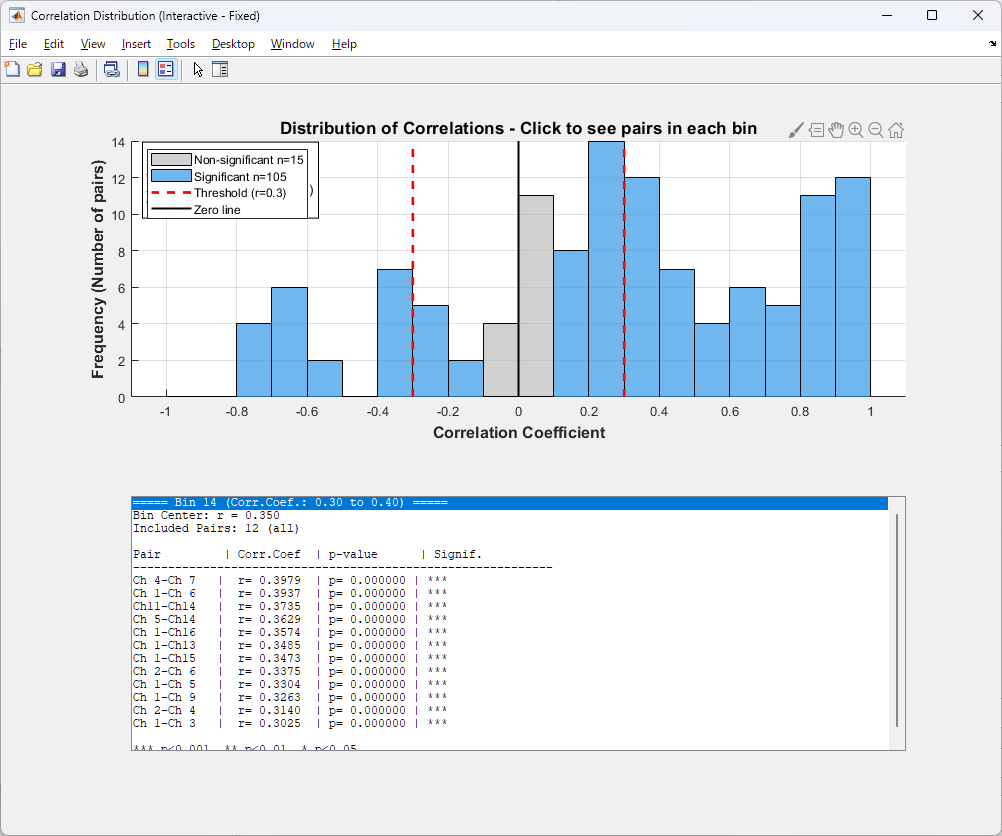Toggle the Insert Colorbar toolbar button
The height and width of the screenshot is (836, 1002).
click(143, 69)
